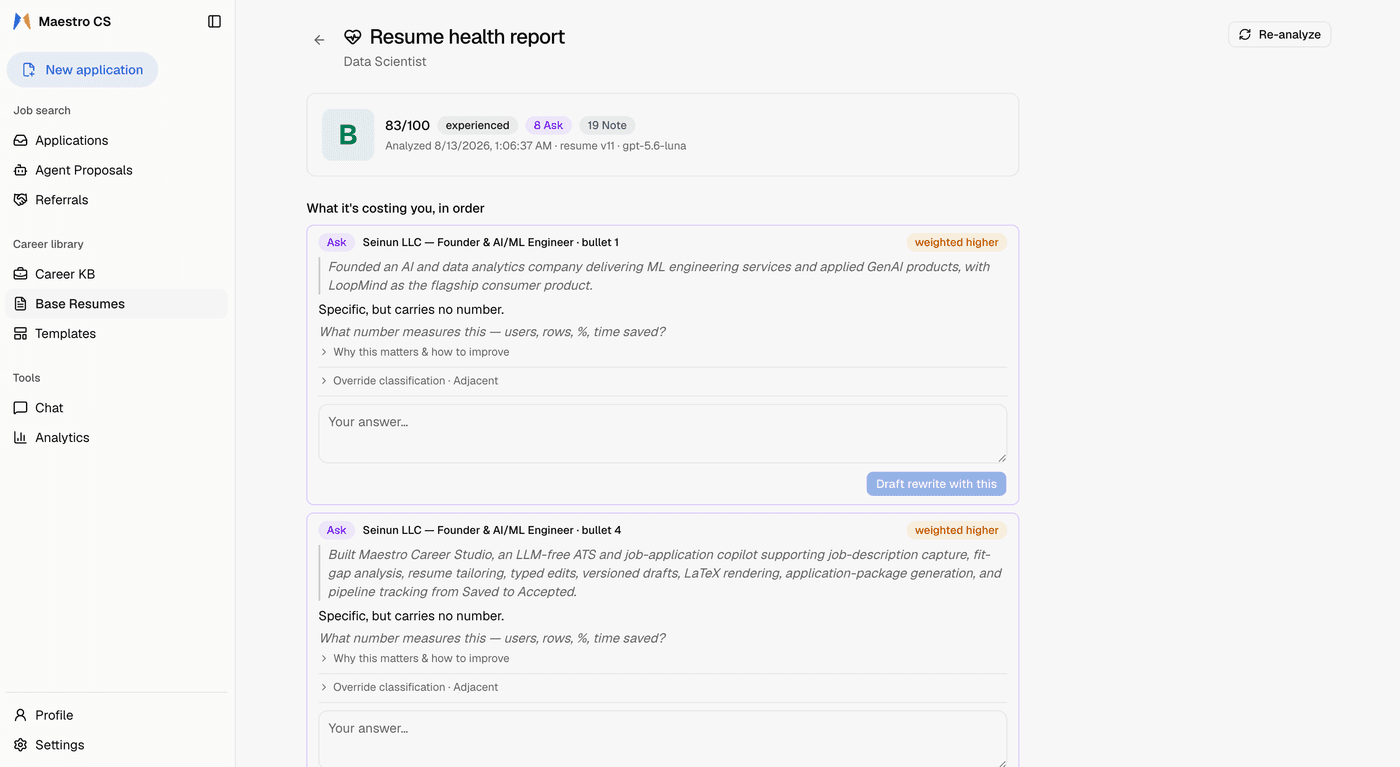The height and width of the screenshot is (767, 1400).
Task: Open Agent Proposals in the sidebar
Action: (x=117, y=170)
